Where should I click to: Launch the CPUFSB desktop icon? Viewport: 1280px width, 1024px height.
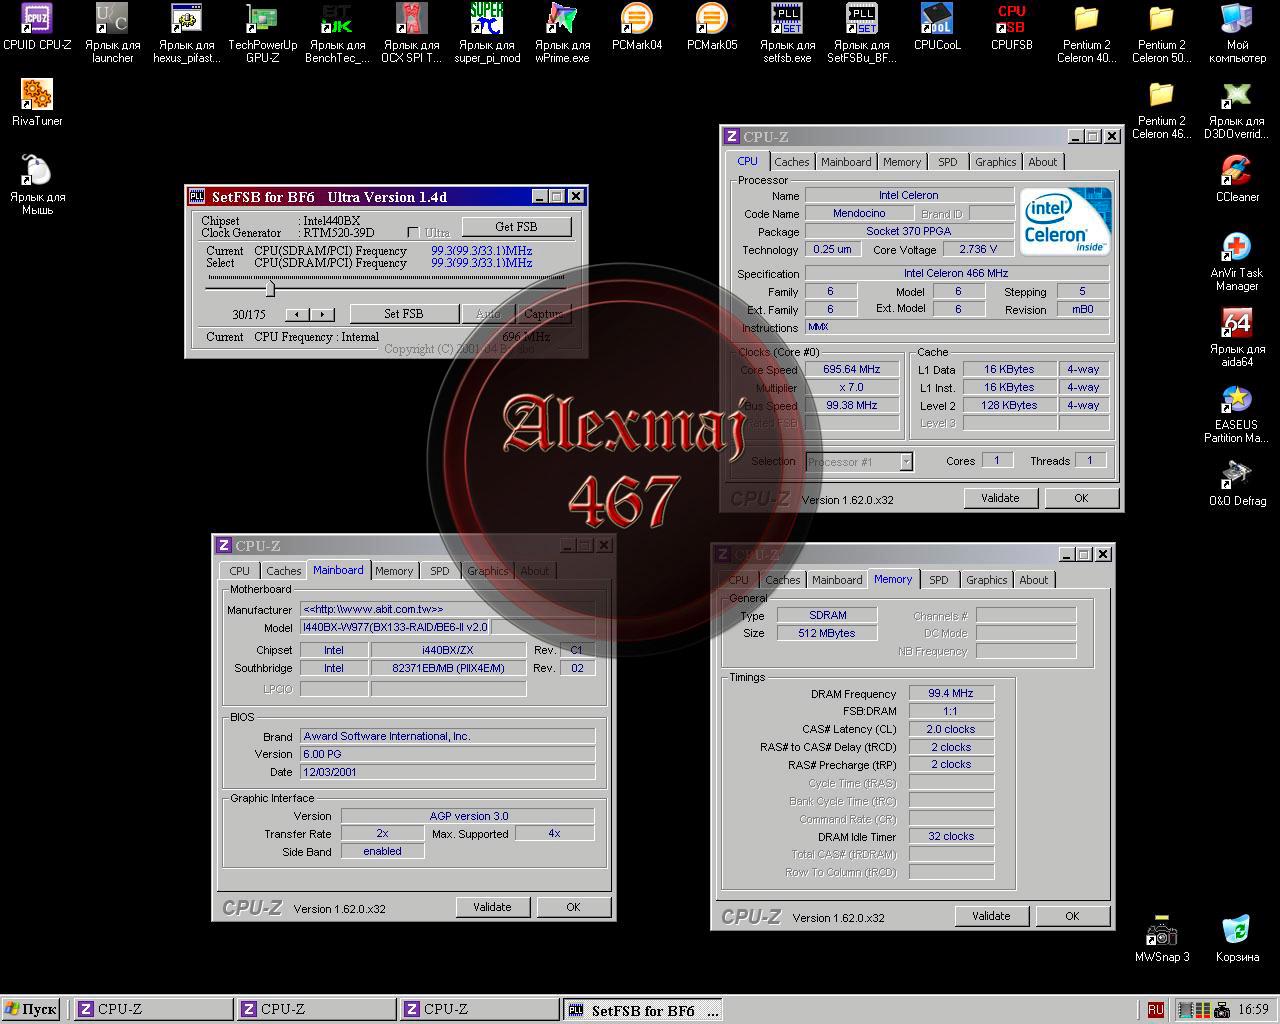[1012, 18]
